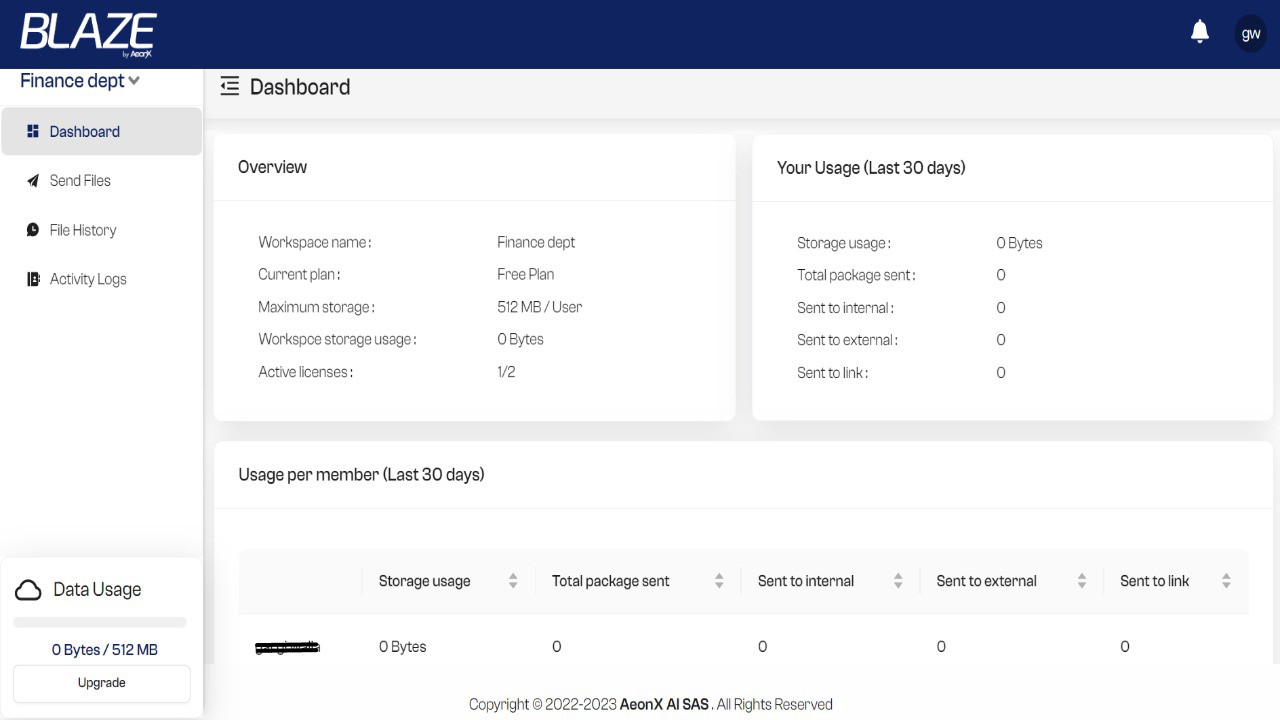Click the File History clock icon
The width and height of the screenshot is (1280, 720).
[x=32, y=230]
